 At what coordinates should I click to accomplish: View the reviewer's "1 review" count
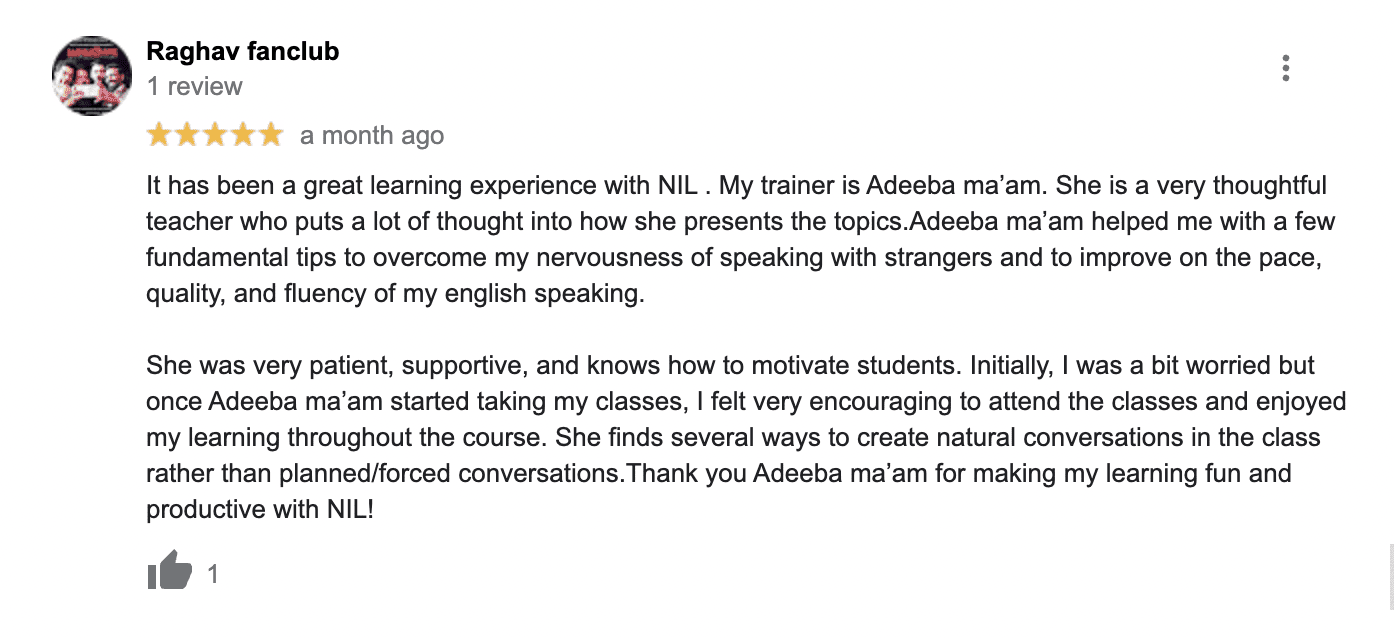click(195, 87)
